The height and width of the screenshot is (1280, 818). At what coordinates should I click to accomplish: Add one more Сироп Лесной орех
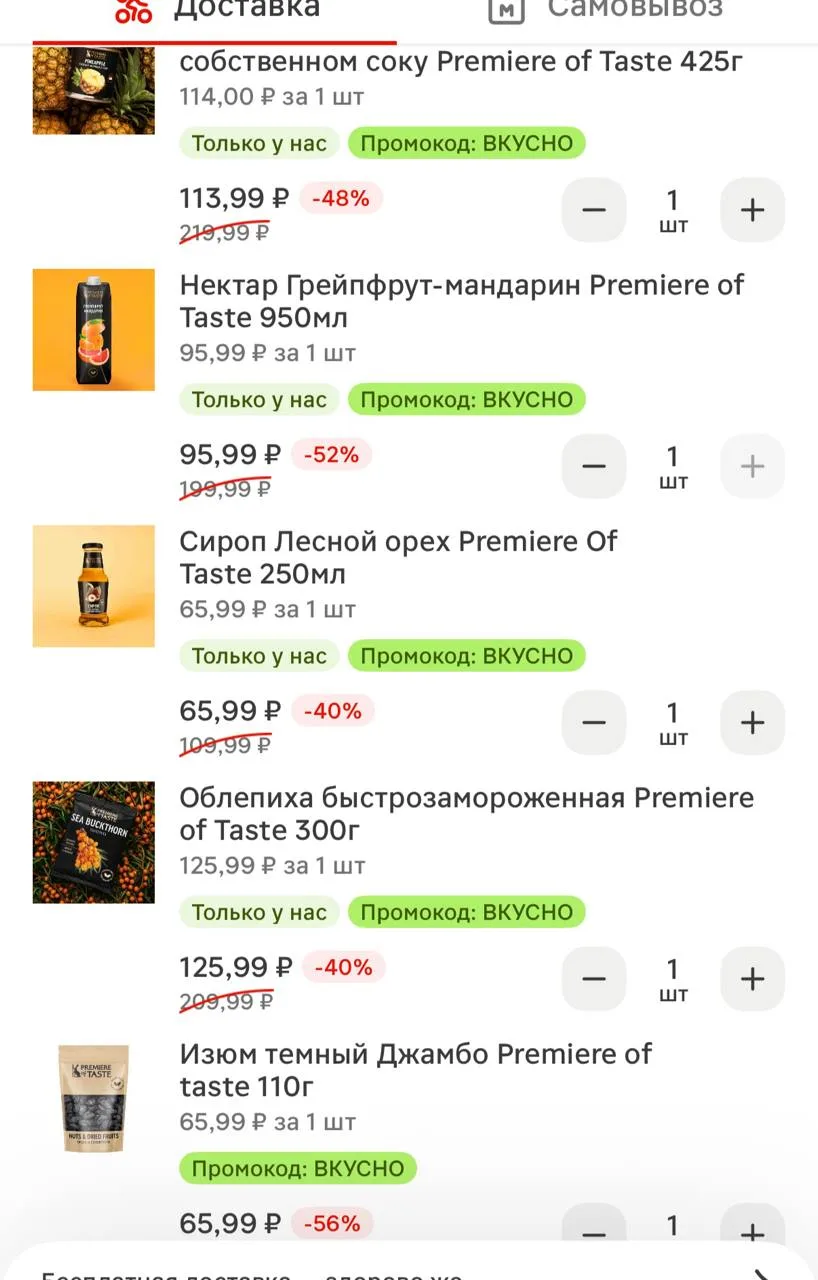click(x=752, y=722)
